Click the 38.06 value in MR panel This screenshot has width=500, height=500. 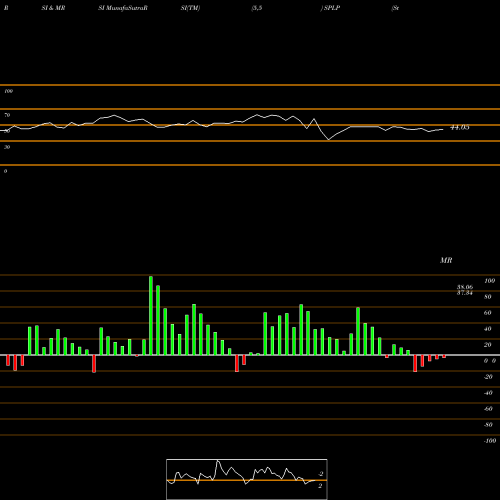click(465, 287)
